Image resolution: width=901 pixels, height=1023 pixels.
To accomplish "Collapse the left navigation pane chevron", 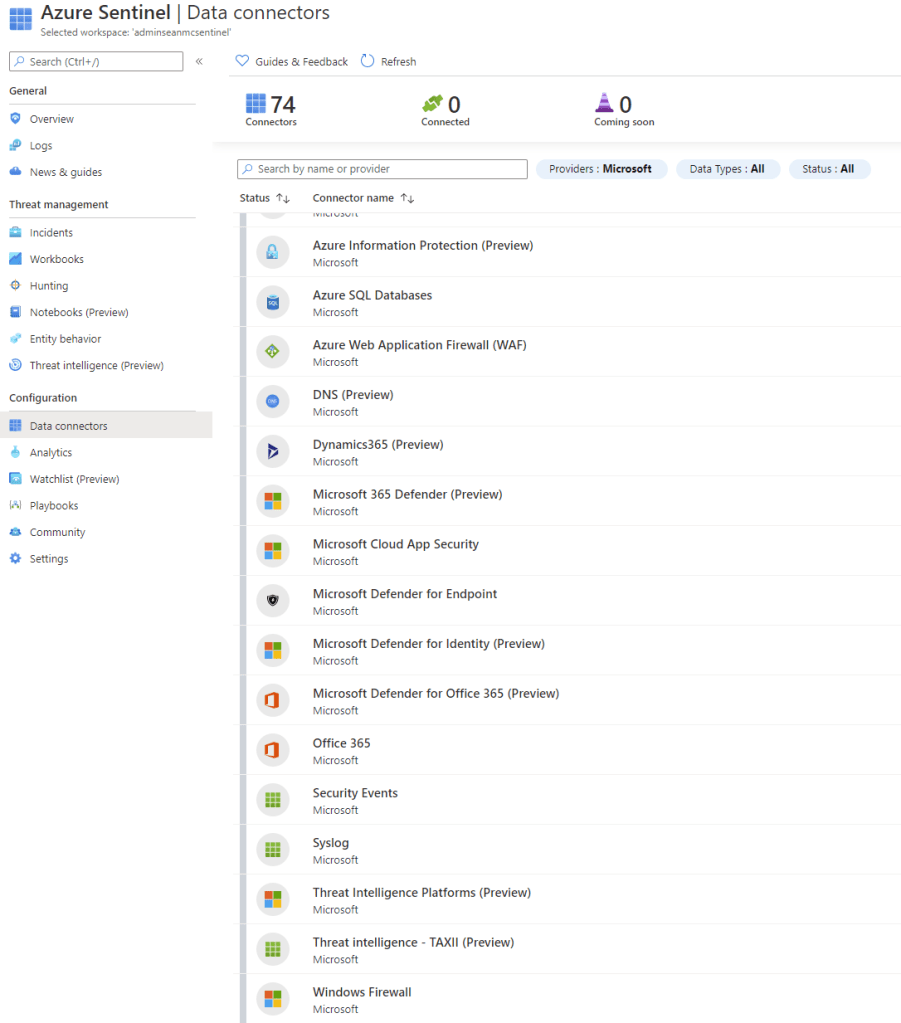I will [x=199, y=62].
